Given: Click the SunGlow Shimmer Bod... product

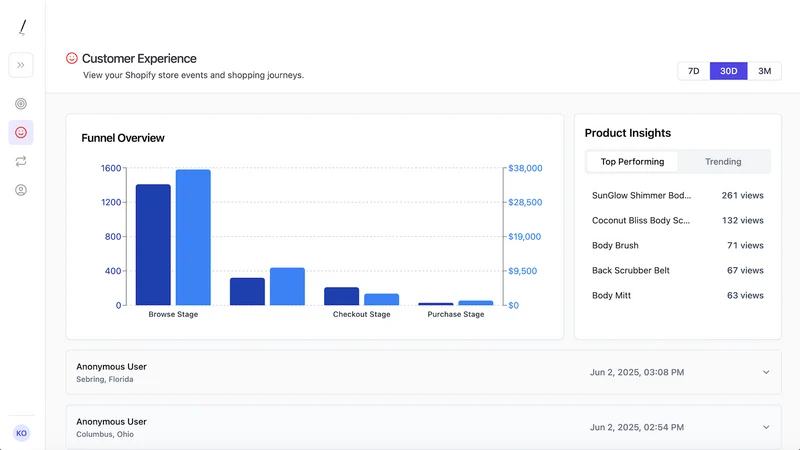Looking at the screenshot, I should point(641,195).
